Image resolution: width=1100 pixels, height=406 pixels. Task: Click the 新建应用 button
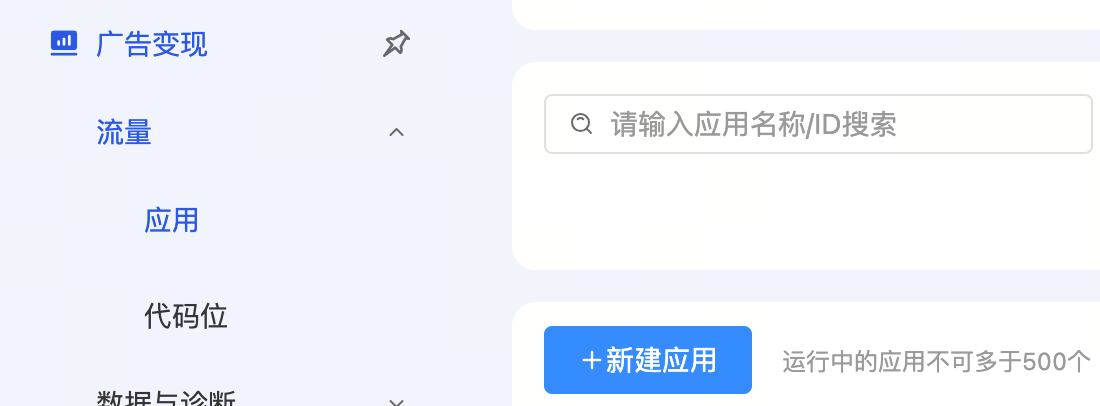648,360
